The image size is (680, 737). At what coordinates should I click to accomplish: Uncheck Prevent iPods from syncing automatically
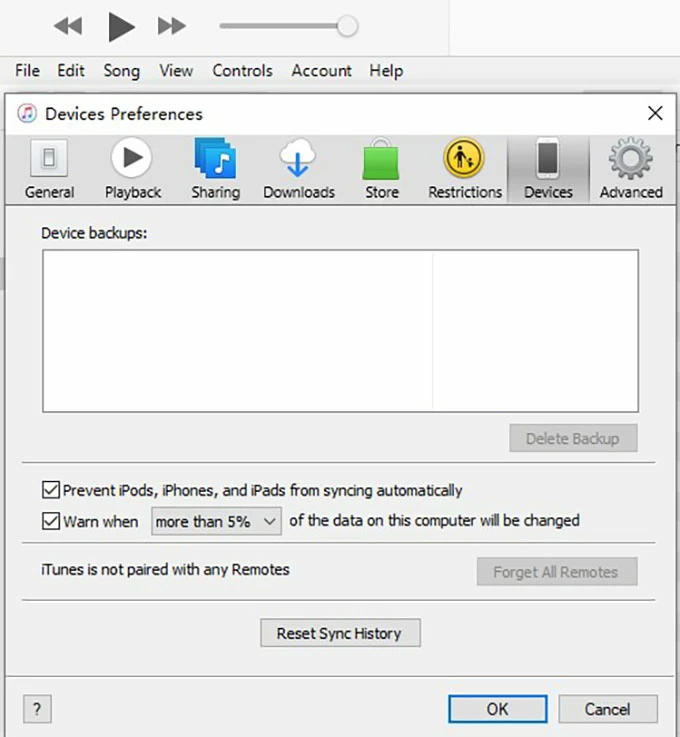(51, 491)
